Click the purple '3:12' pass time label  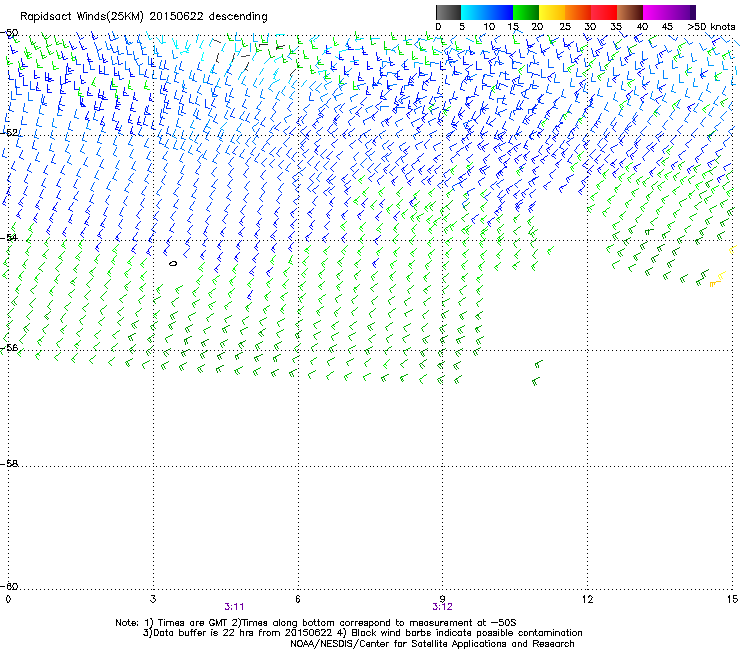click(442, 607)
